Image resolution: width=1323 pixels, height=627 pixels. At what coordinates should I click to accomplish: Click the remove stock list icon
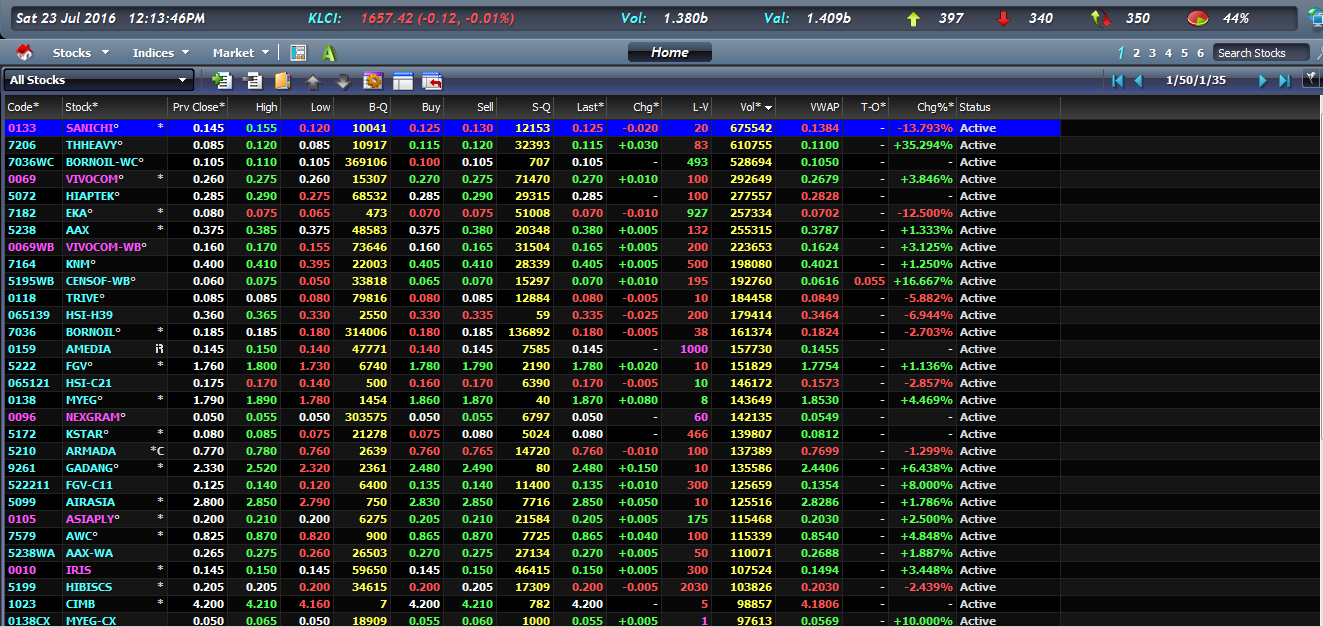click(x=252, y=81)
